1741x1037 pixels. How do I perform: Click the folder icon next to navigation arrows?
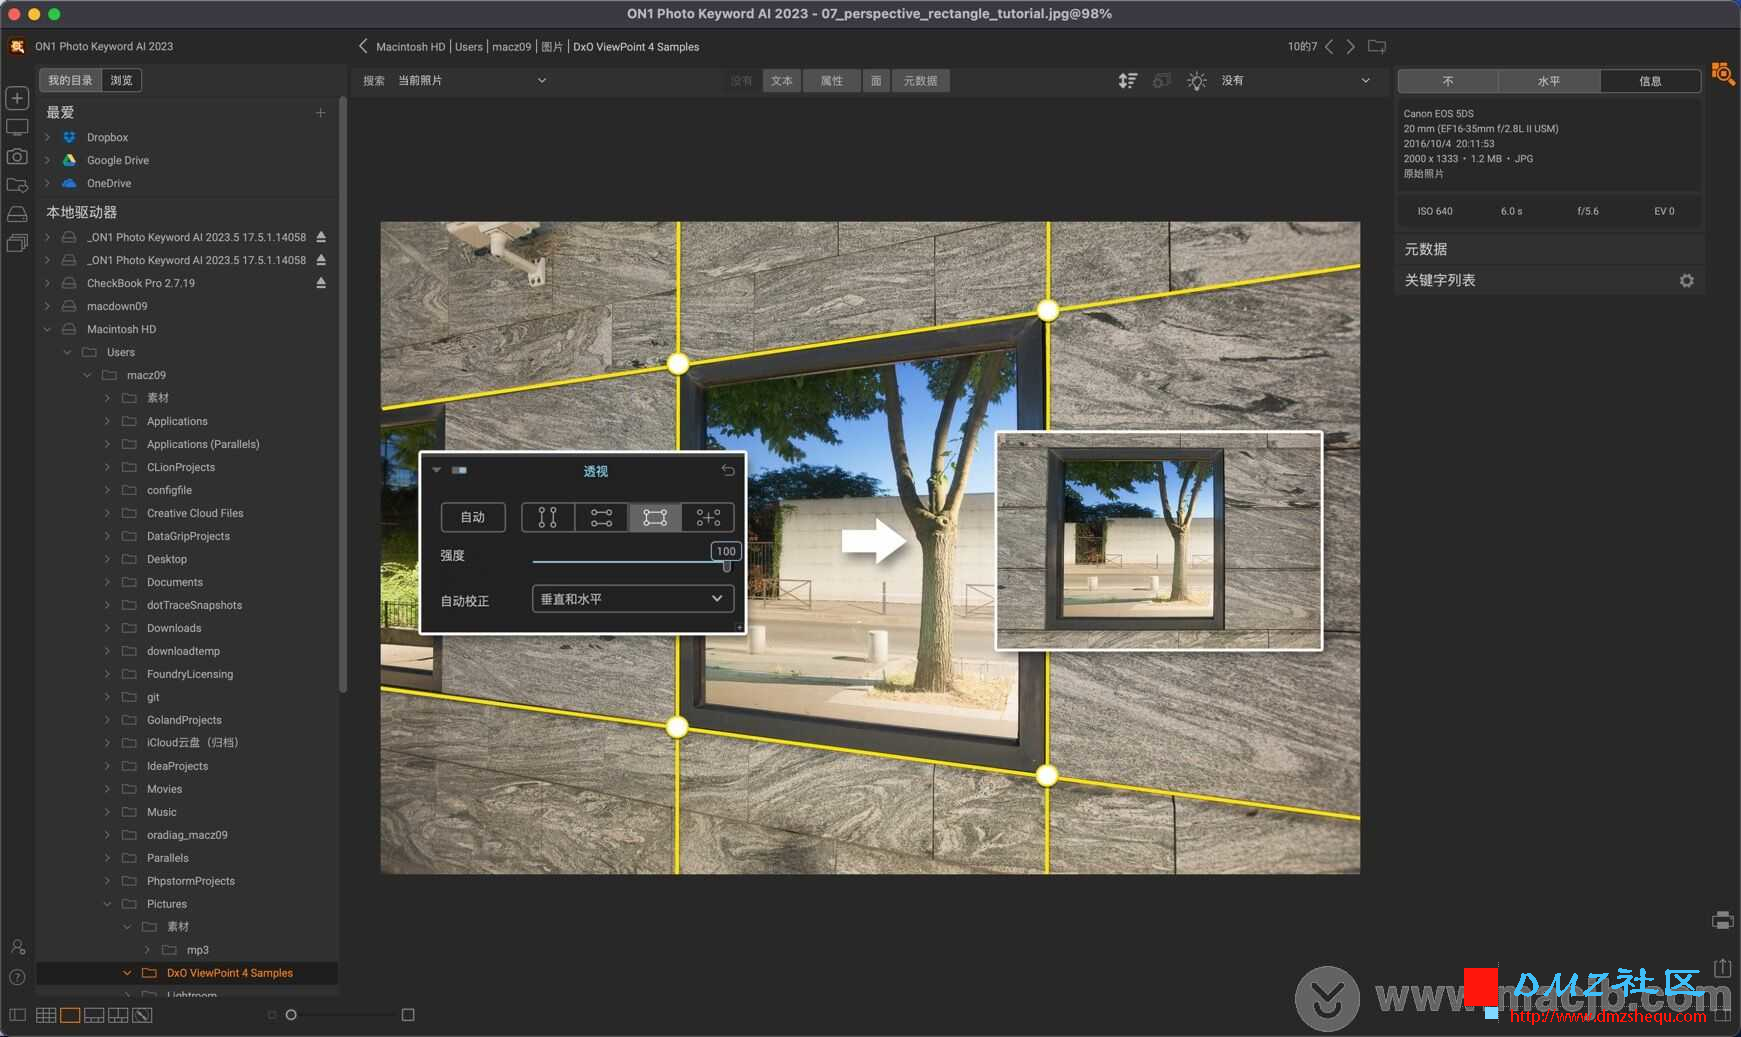pos(1377,46)
